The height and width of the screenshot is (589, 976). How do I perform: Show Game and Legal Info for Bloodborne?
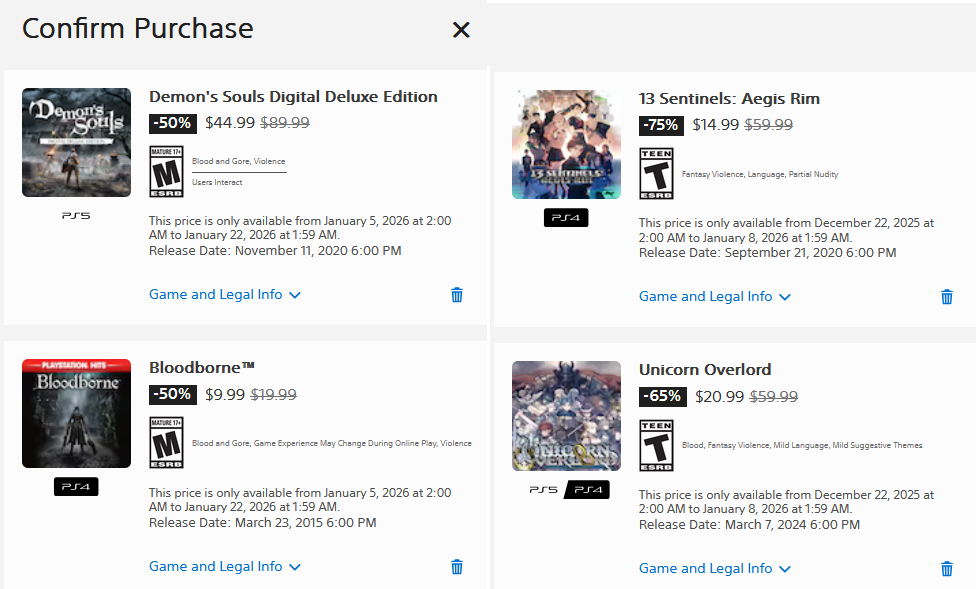[225, 567]
